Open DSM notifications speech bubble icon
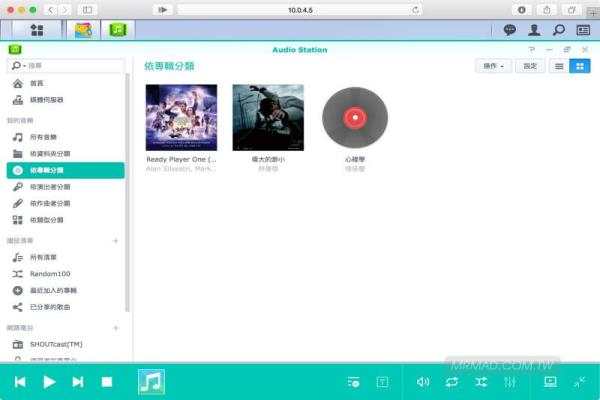Viewport: 600px width, 400px height. 509,30
